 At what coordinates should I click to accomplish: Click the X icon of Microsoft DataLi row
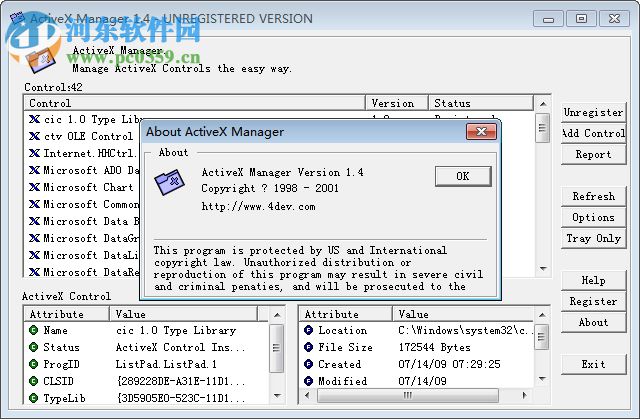[35, 255]
